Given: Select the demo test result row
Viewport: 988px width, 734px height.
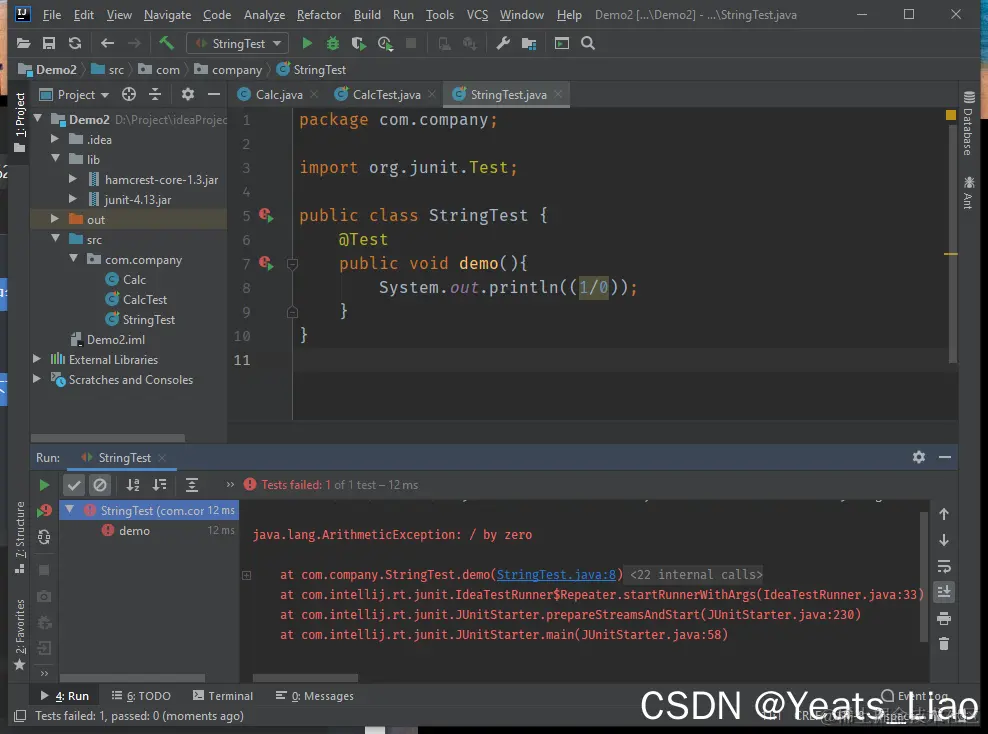Looking at the screenshot, I should click(149, 530).
